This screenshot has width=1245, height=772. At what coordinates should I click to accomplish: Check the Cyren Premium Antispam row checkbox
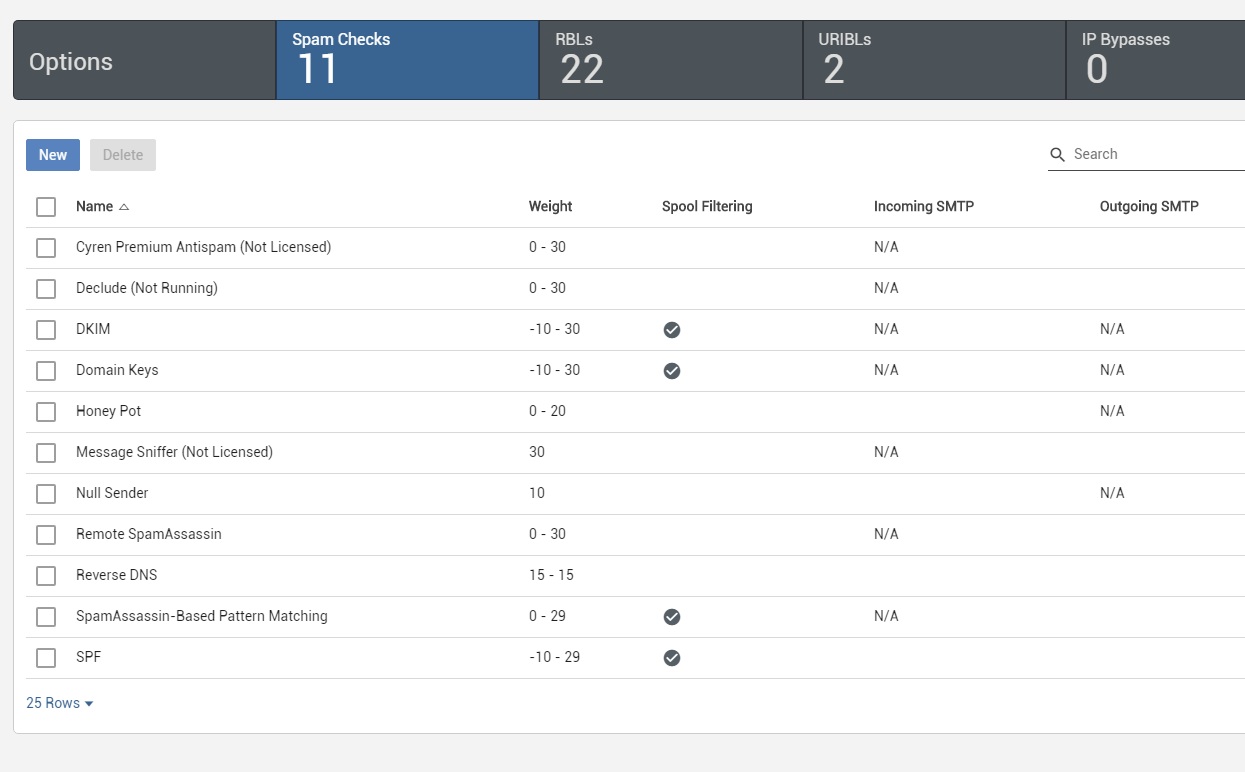click(x=46, y=248)
